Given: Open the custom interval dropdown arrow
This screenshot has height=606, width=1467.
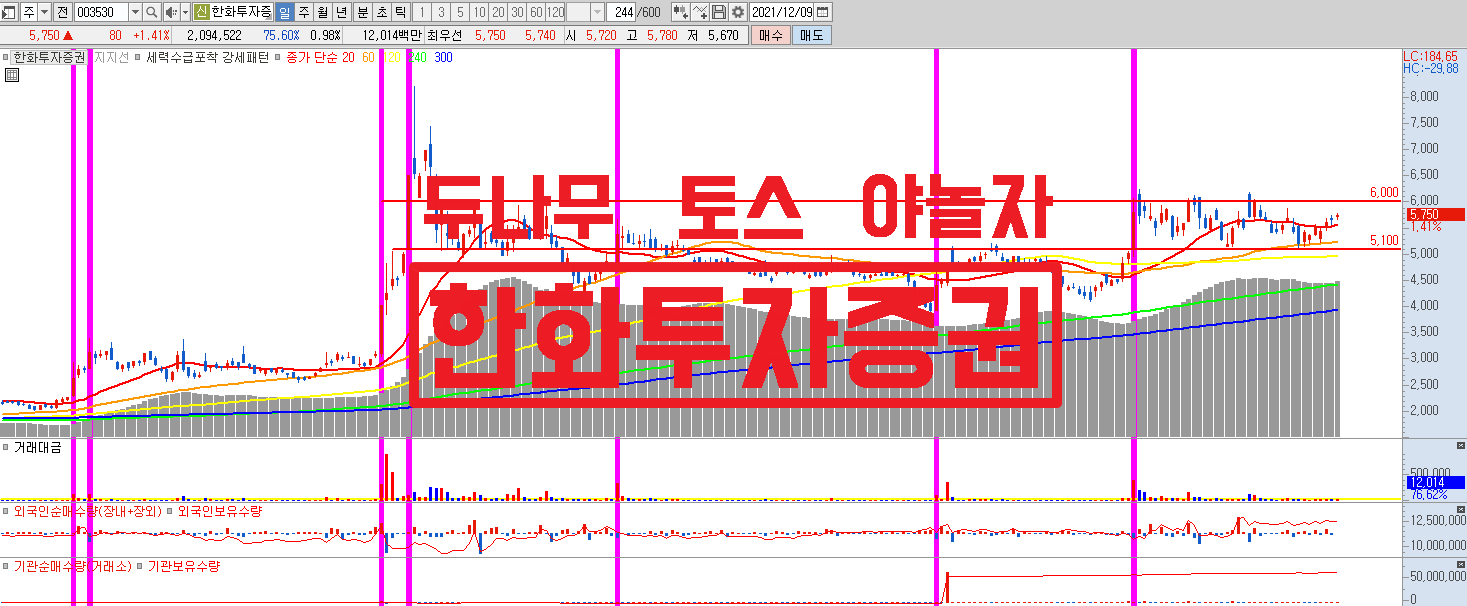Looking at the screenshot, I should pyautogui.click(x=597, y=12).
